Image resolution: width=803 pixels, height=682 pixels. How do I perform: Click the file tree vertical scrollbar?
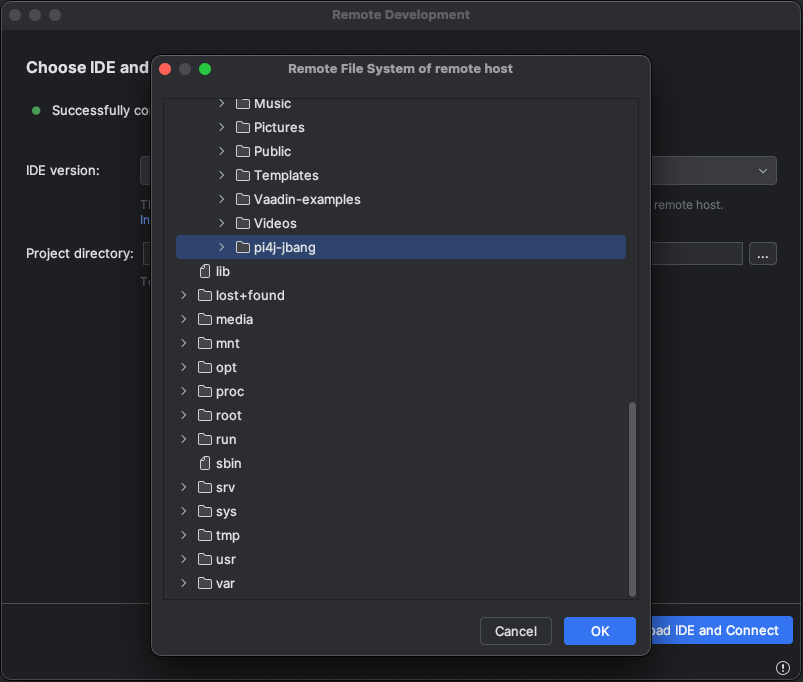[631, 497]
